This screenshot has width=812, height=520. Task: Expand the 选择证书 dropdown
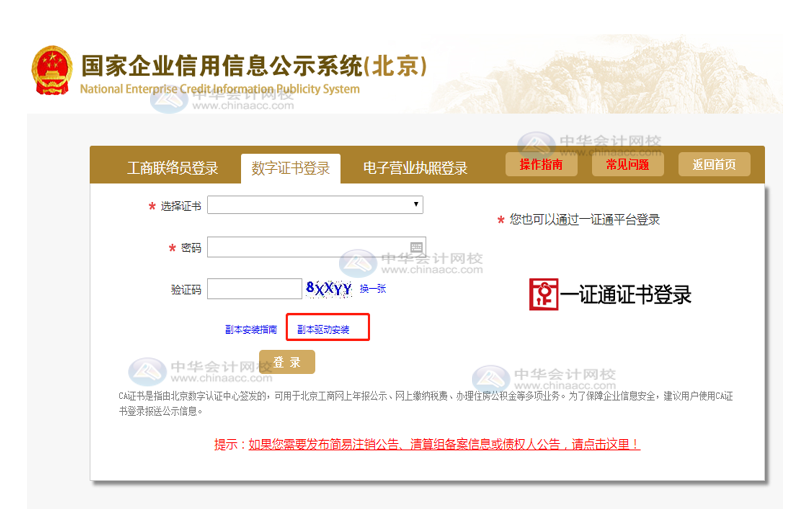[x=315, y=205]
